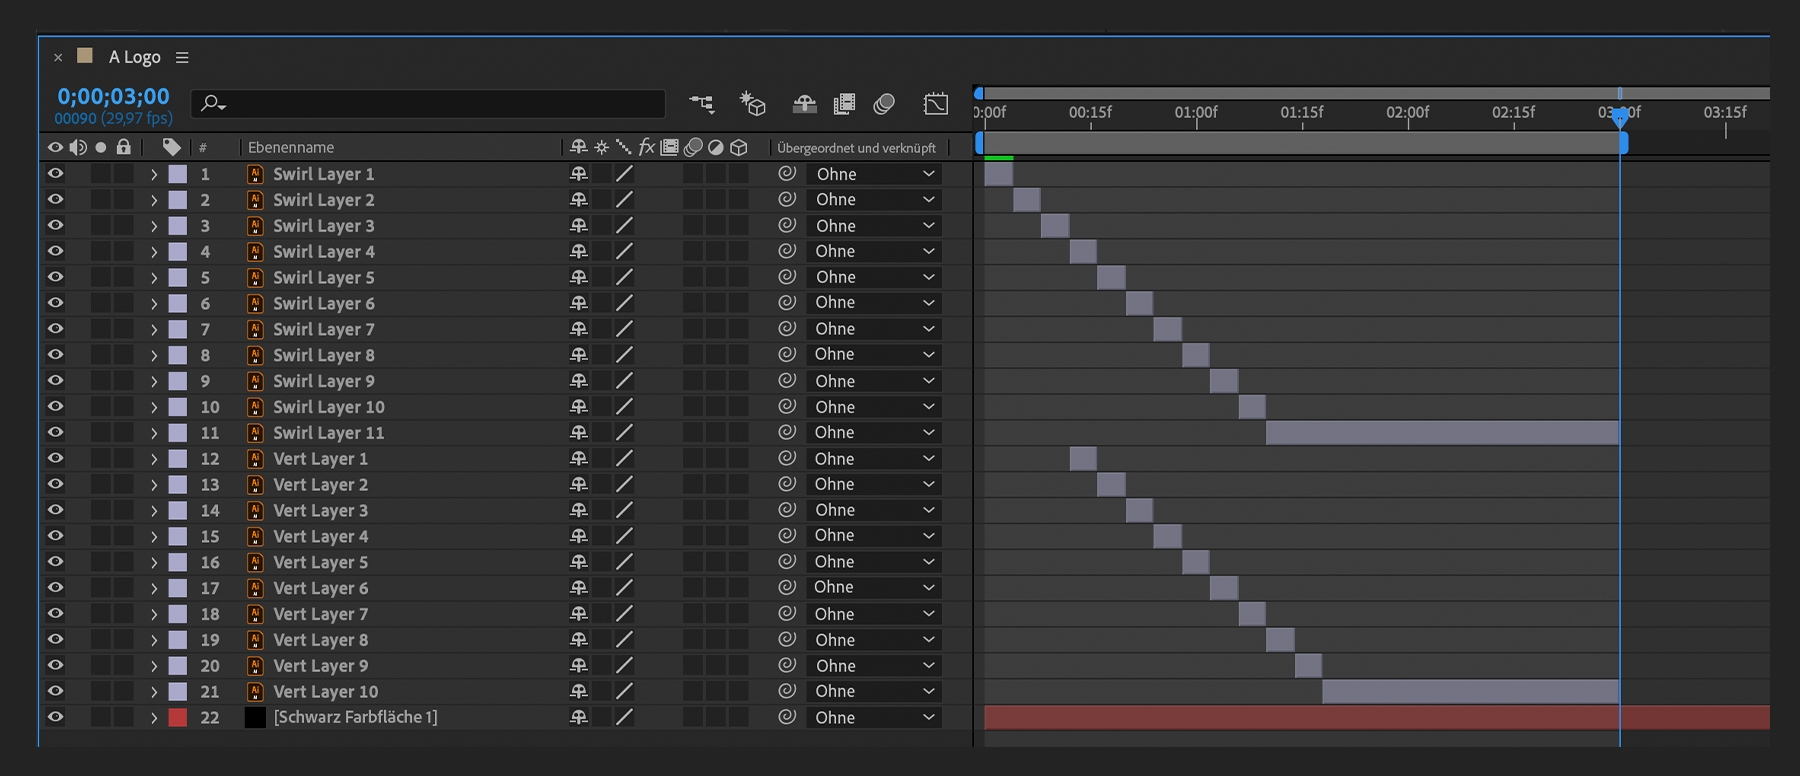The width and height of the screenshot is (1800, 776).
Task: Toggle visibility of Vert Layer 1
Action: [x=55, y=458]
